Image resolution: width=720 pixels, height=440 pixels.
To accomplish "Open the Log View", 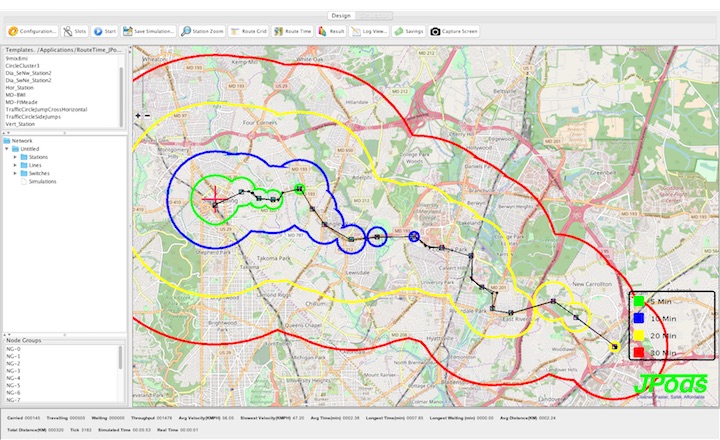I will (369, 31).
